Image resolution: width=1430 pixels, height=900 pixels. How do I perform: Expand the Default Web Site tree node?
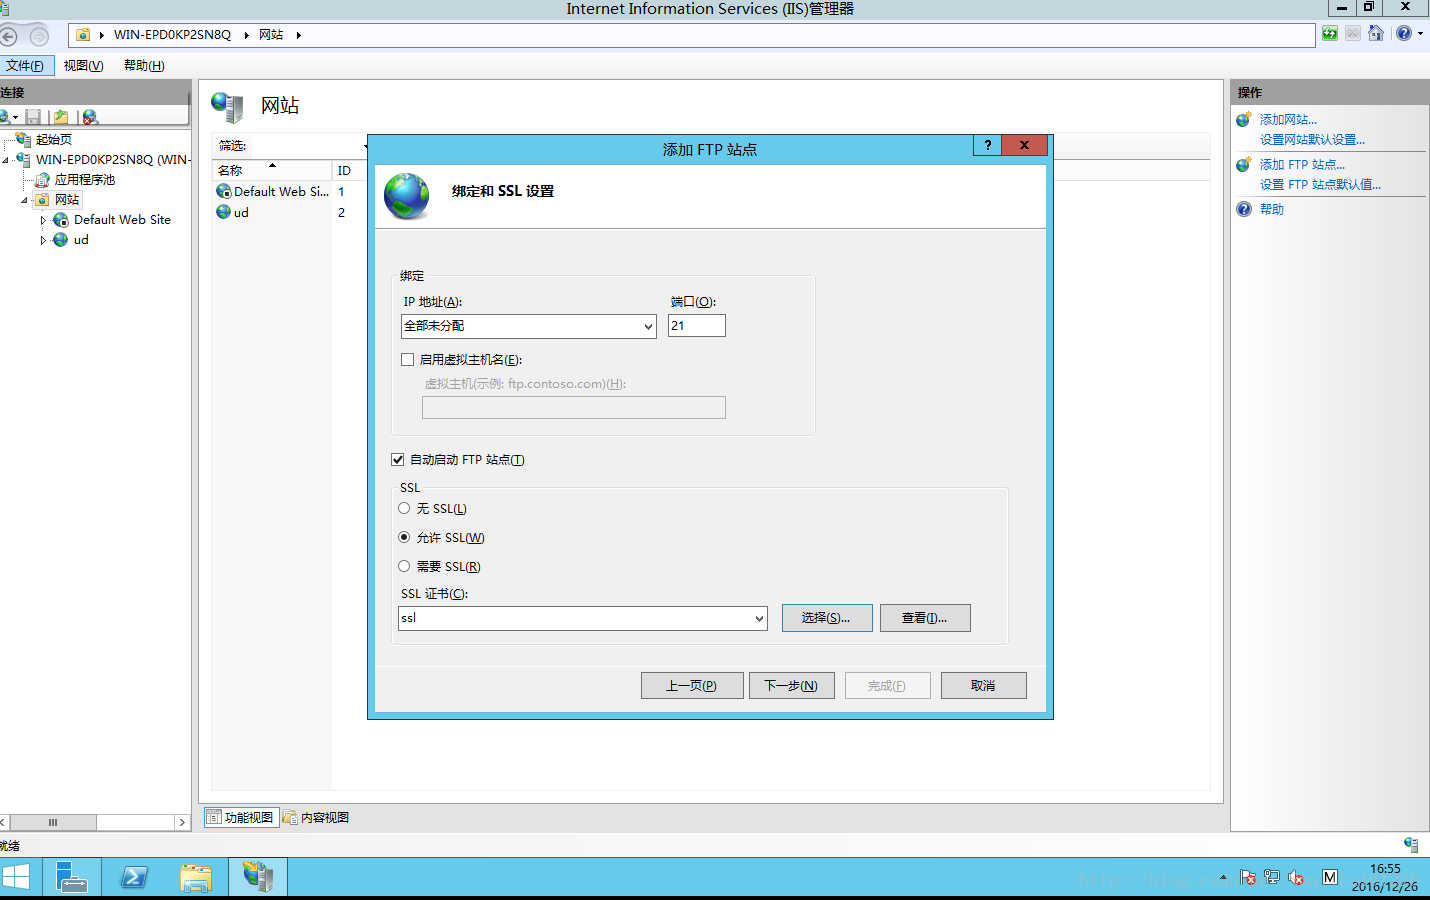pos(43,220)
